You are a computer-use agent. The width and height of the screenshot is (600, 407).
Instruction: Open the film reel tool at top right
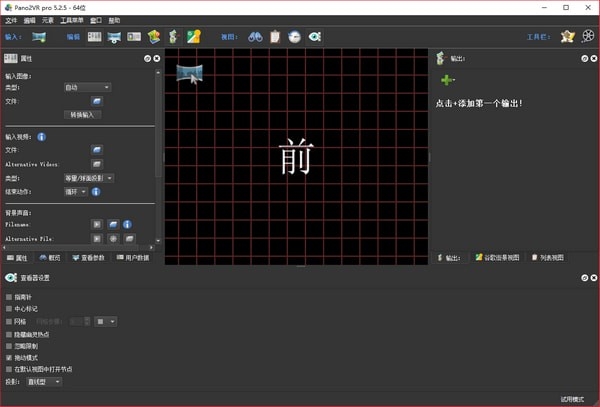click(x=588, y=36)
